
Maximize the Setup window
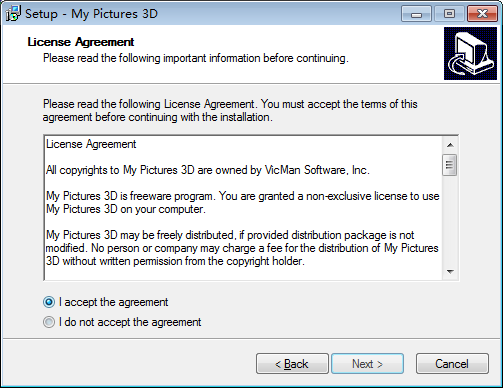[x=449, y=14]
